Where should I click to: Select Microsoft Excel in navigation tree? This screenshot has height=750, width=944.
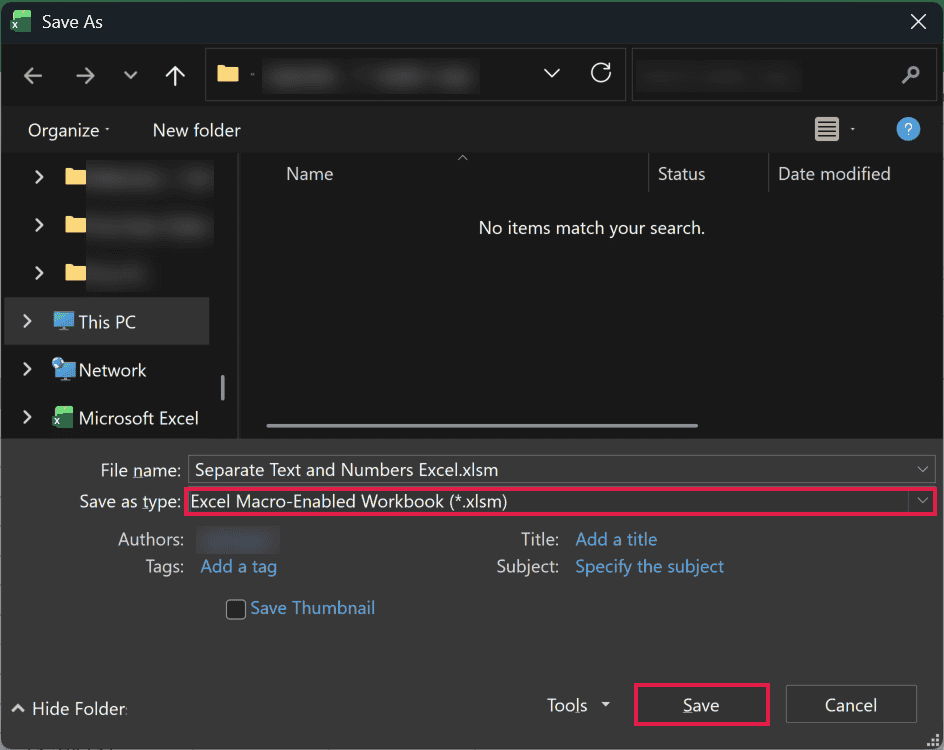point(138,418)
